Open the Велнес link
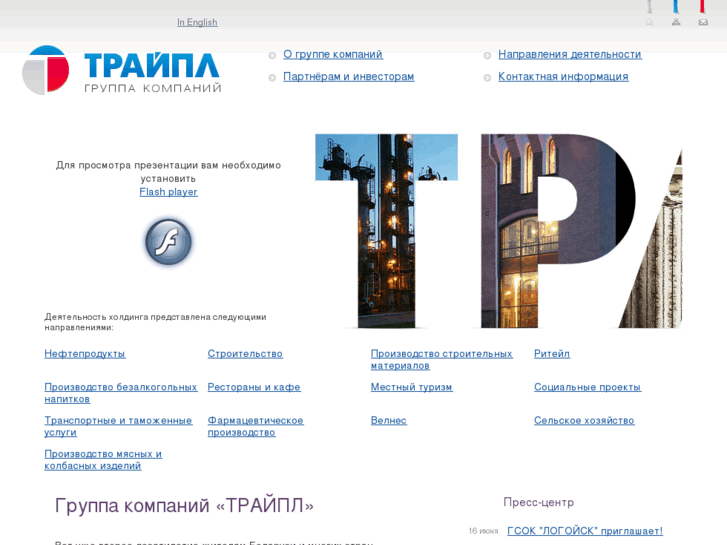 pos(389,420)
